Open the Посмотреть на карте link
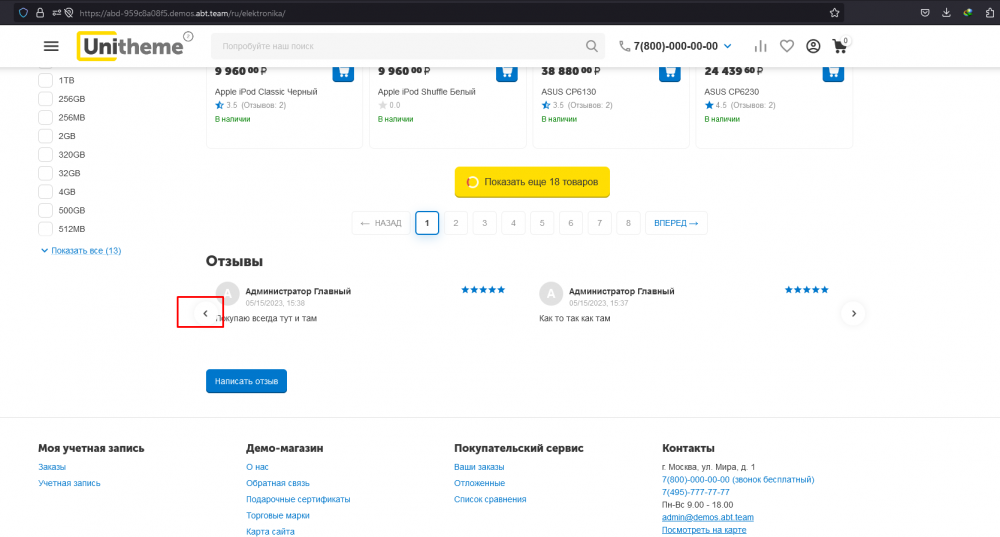The height and width of the screenshot is (537, 1000). coord(703,529)
